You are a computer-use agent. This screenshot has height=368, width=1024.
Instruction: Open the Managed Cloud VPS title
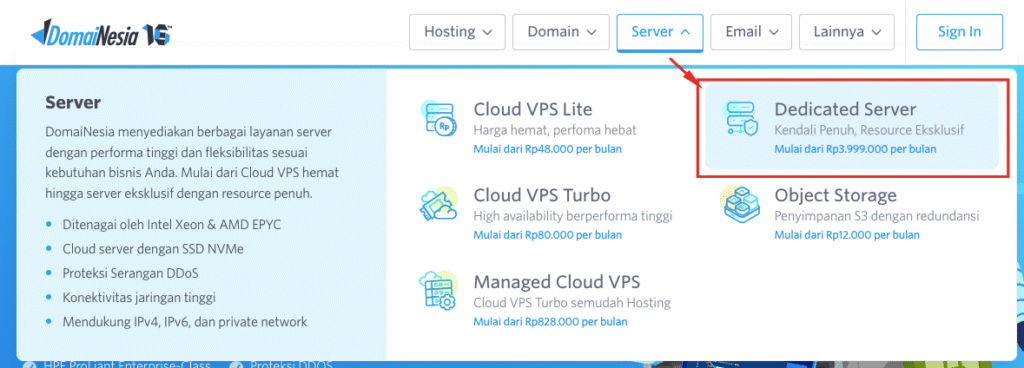(557, 281)
